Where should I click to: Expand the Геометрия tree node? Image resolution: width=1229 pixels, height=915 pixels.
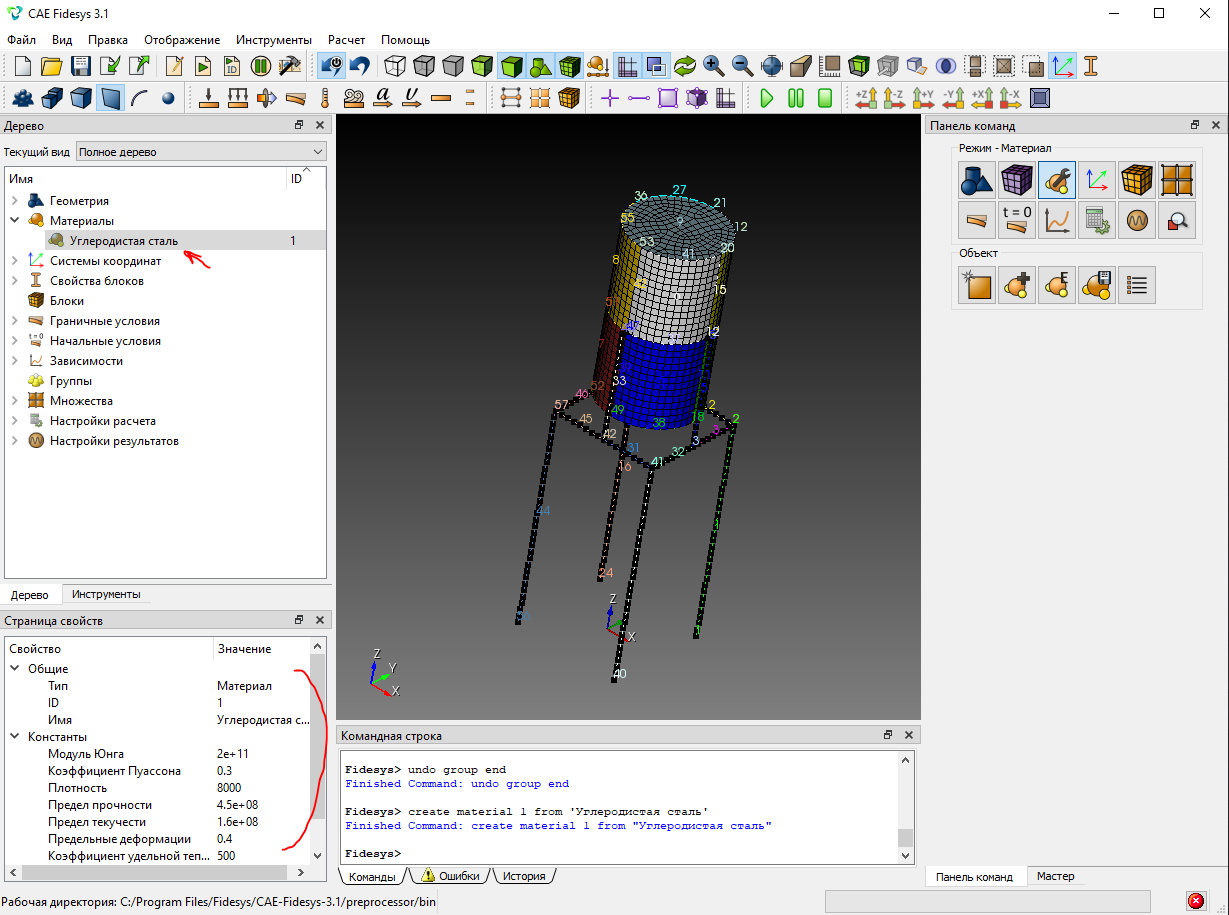(x=15, y=201)
